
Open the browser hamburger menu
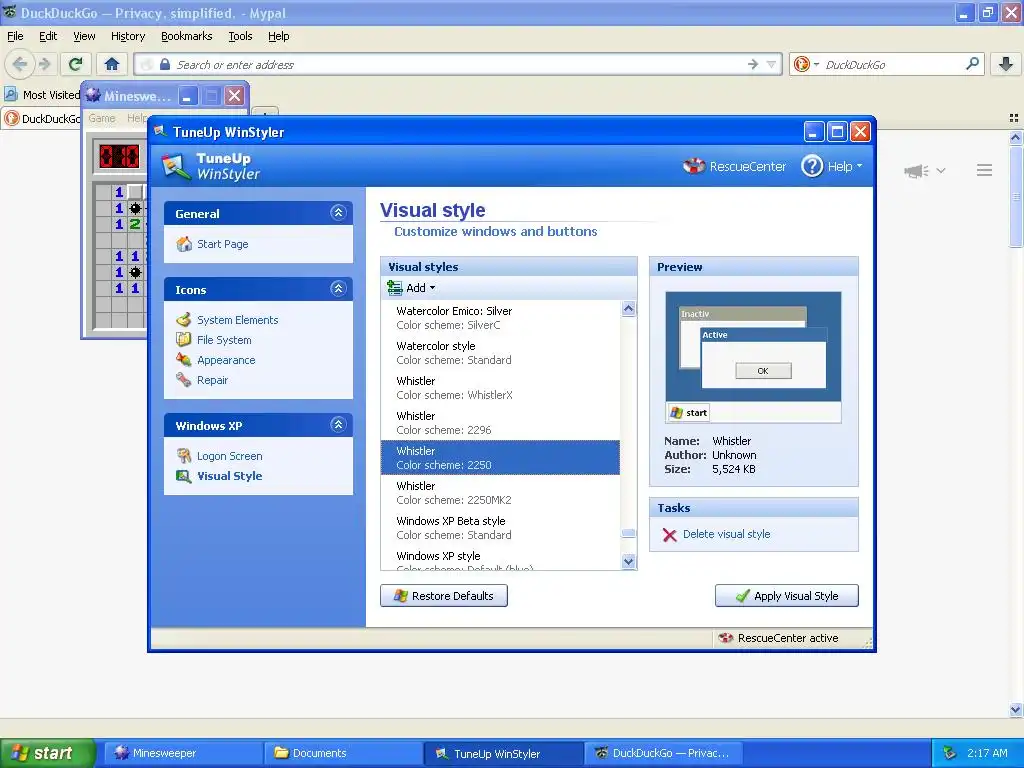coord(984,170)
